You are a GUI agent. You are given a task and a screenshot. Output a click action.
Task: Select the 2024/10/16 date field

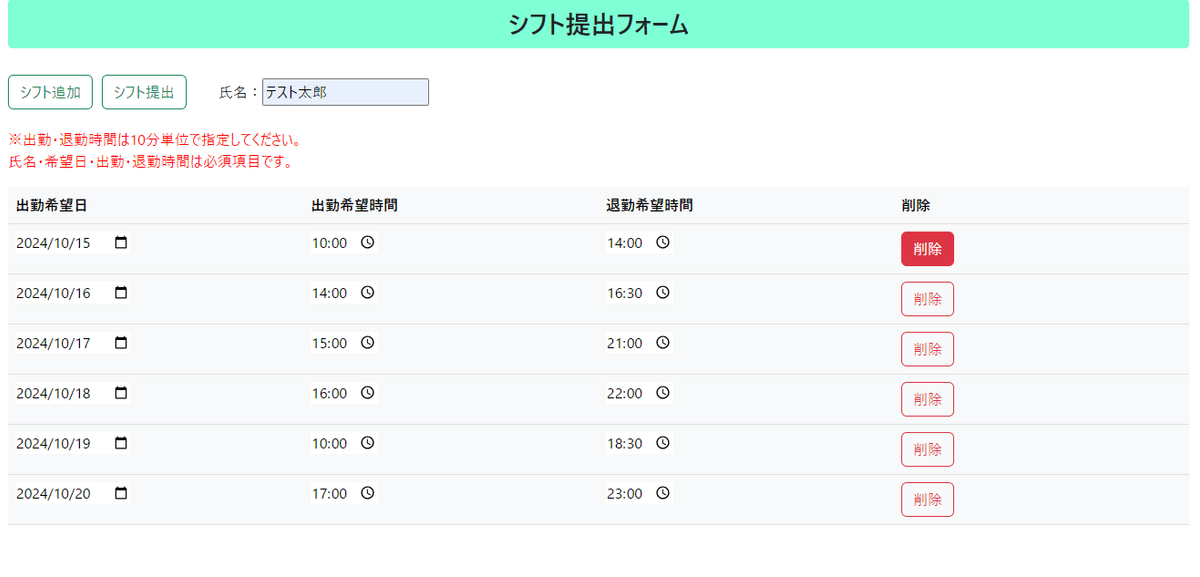point(73,293)
